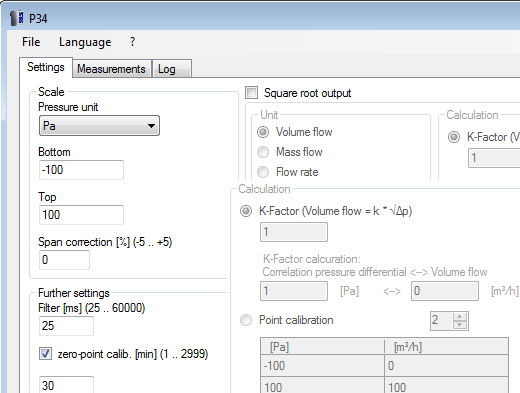Click the K-Factor value field below the formula
Viewport: 520px width, 393px height.
click(294, 232)
